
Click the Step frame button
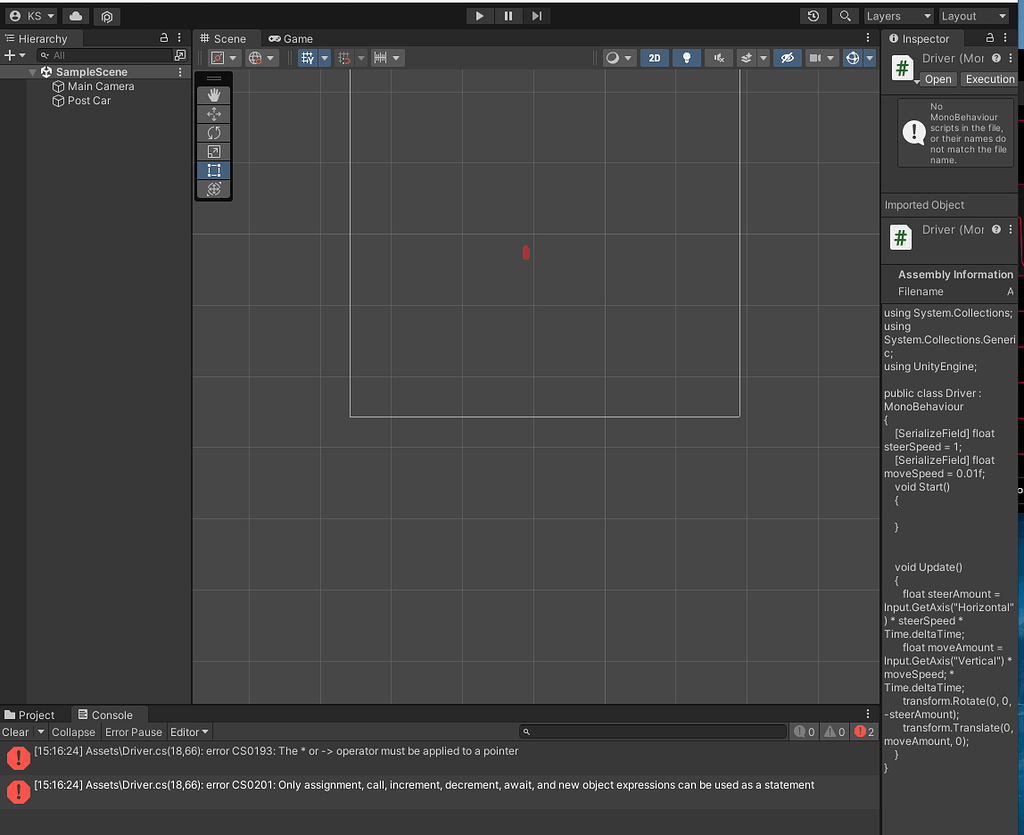[537, 16]
